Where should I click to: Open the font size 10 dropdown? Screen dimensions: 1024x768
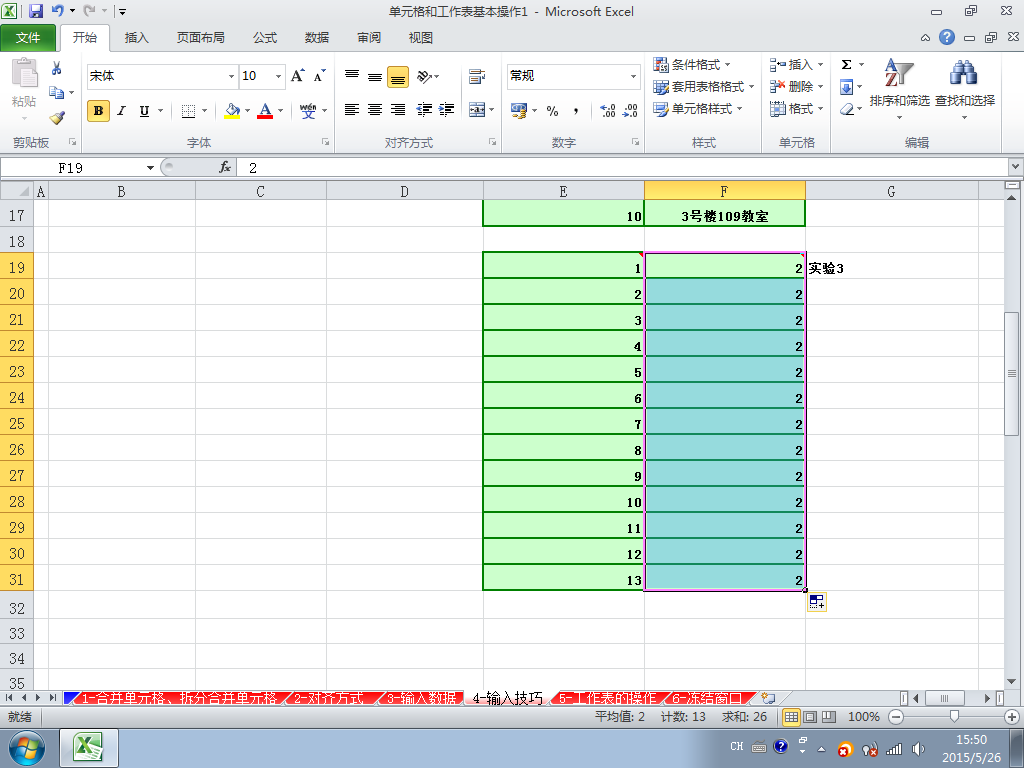pos(278,76)
